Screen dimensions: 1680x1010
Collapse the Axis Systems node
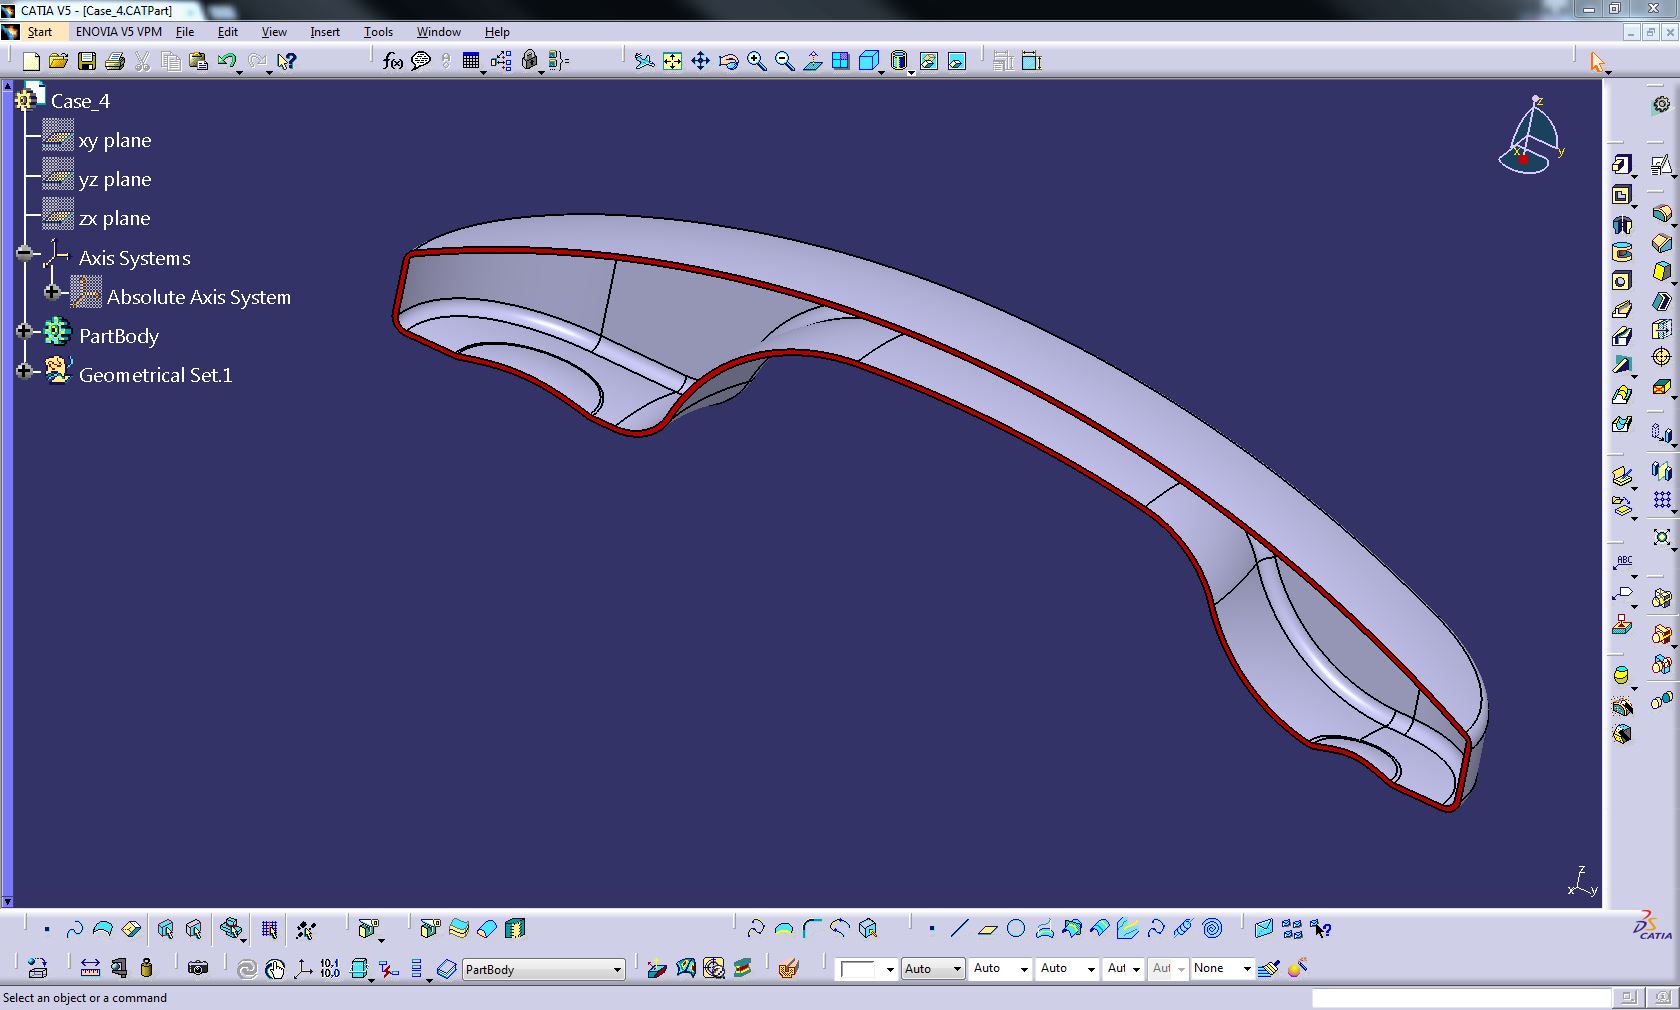24,253
